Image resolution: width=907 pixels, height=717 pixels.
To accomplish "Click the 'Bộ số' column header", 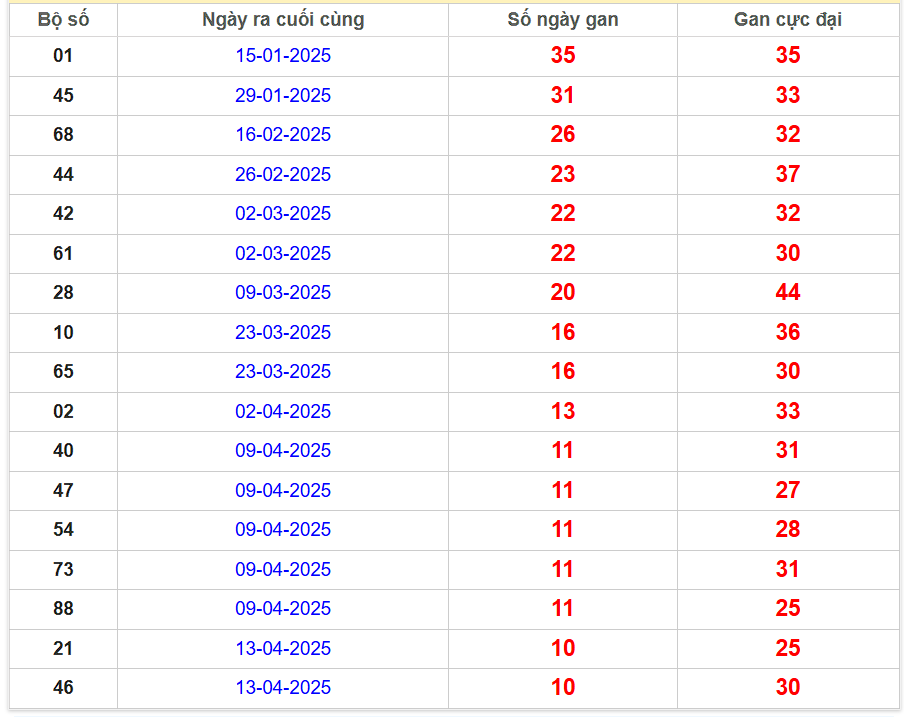I will pos(63,20).
